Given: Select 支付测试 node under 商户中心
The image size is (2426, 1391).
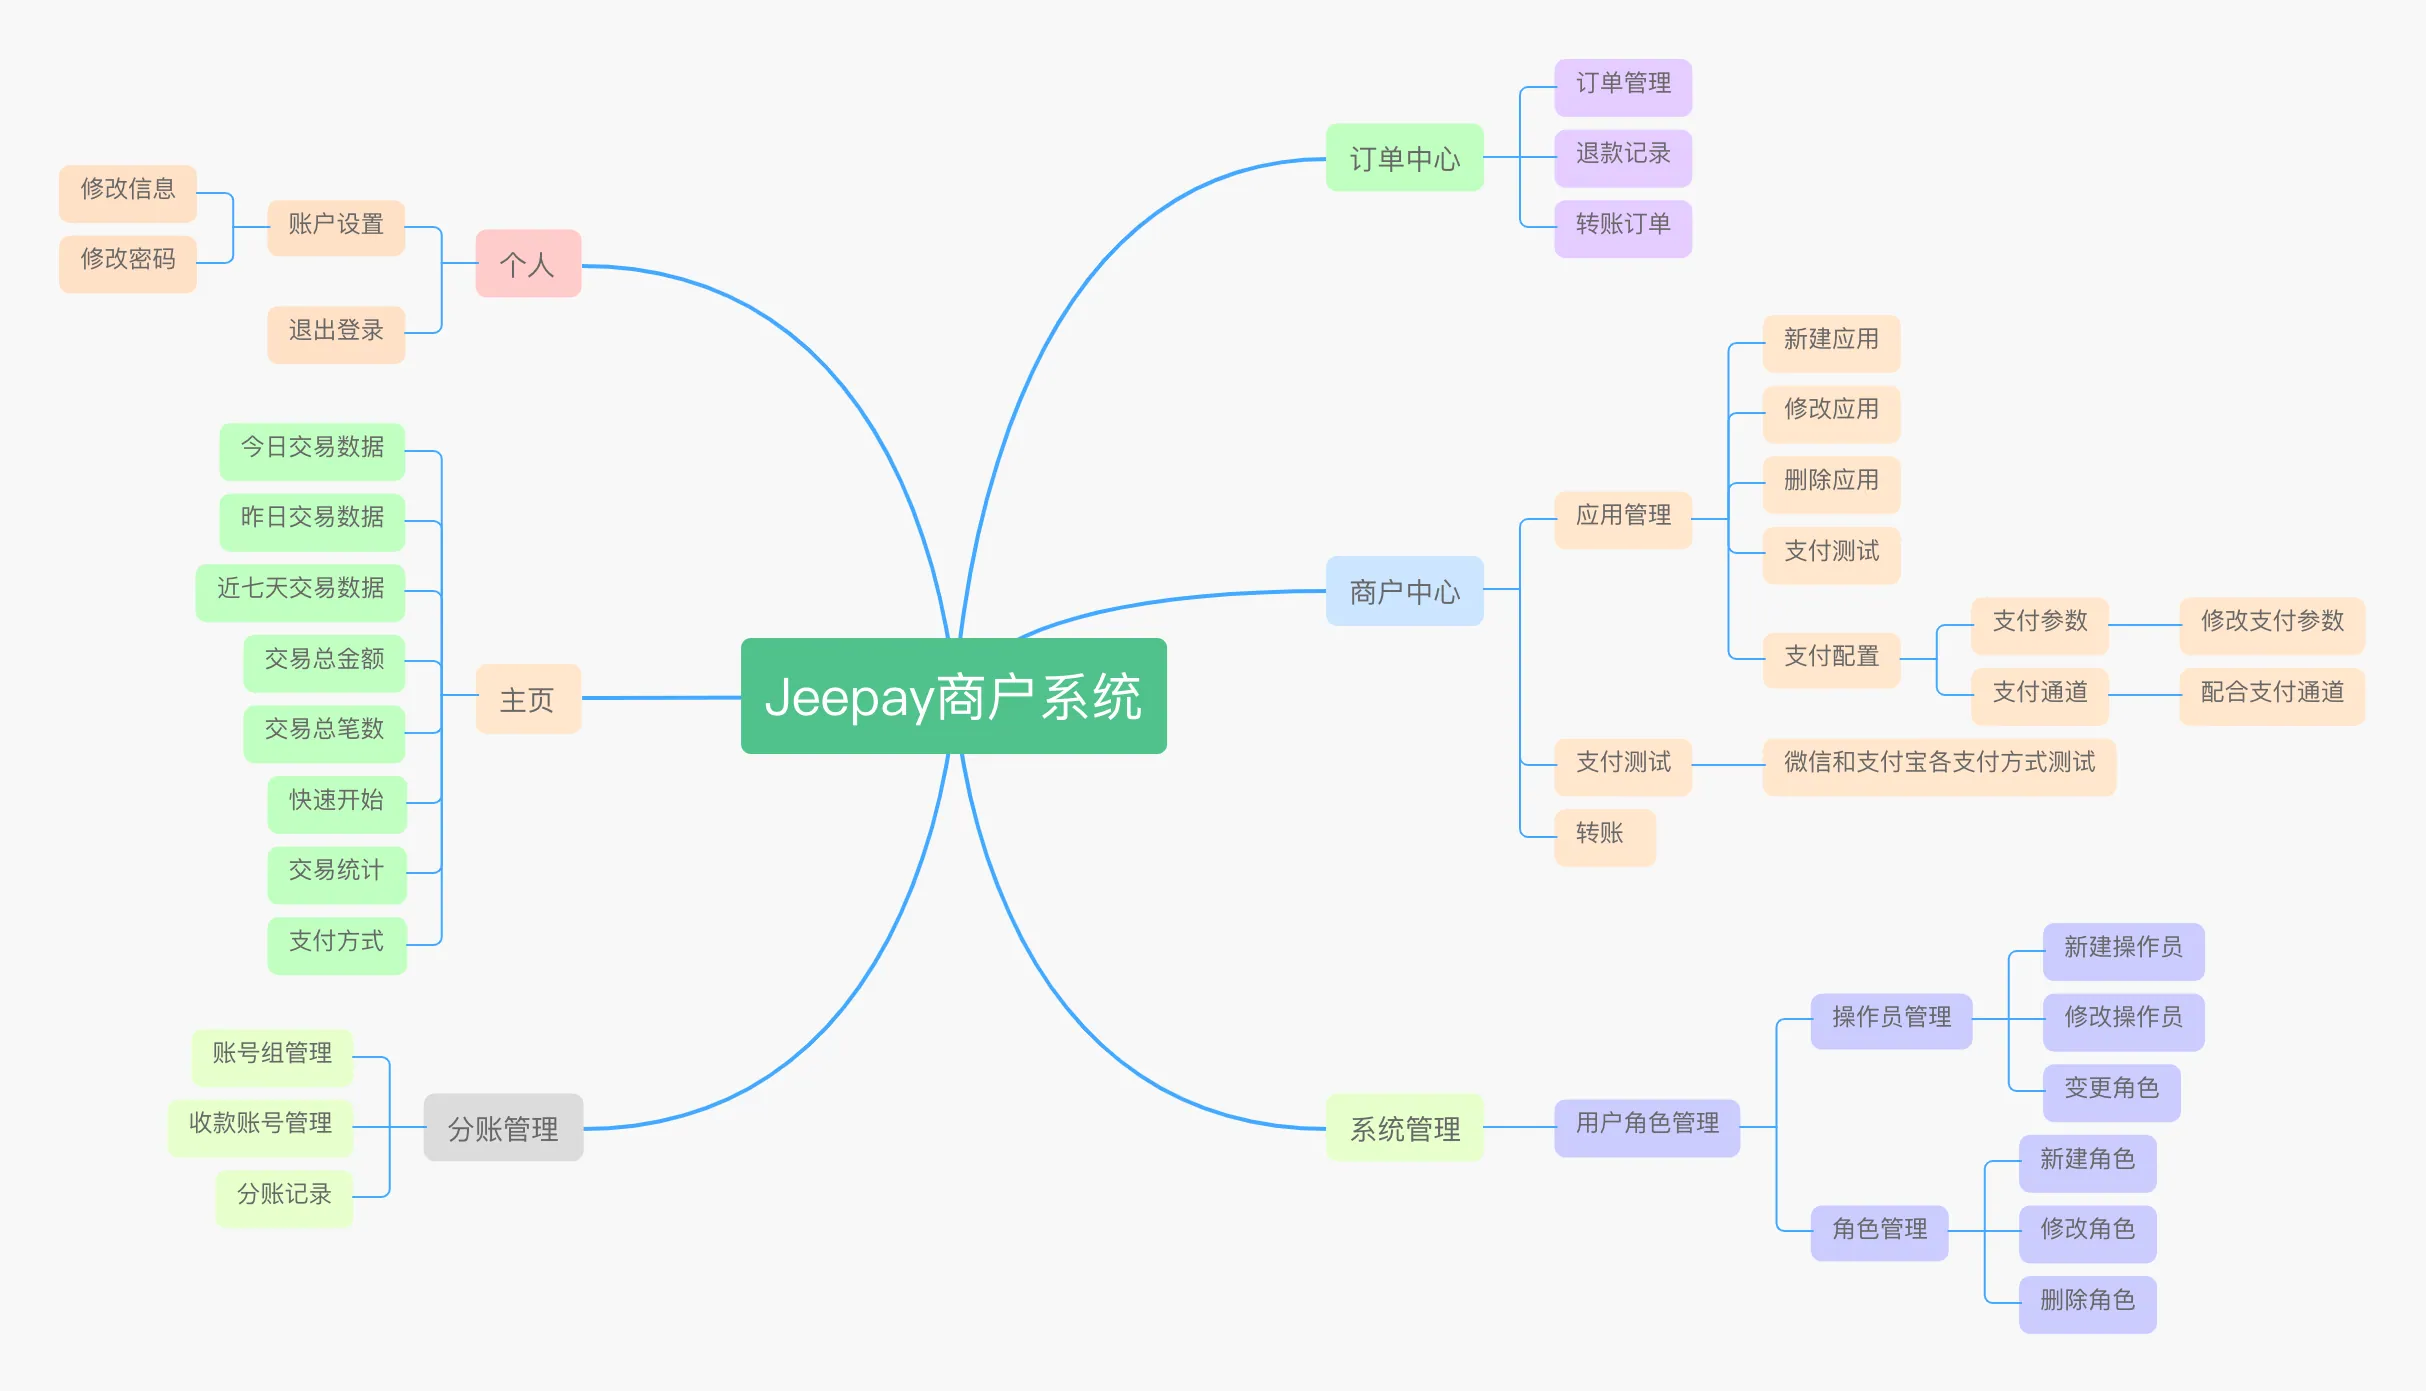Looking at the screenshot, I should (x=1622, y=766).
